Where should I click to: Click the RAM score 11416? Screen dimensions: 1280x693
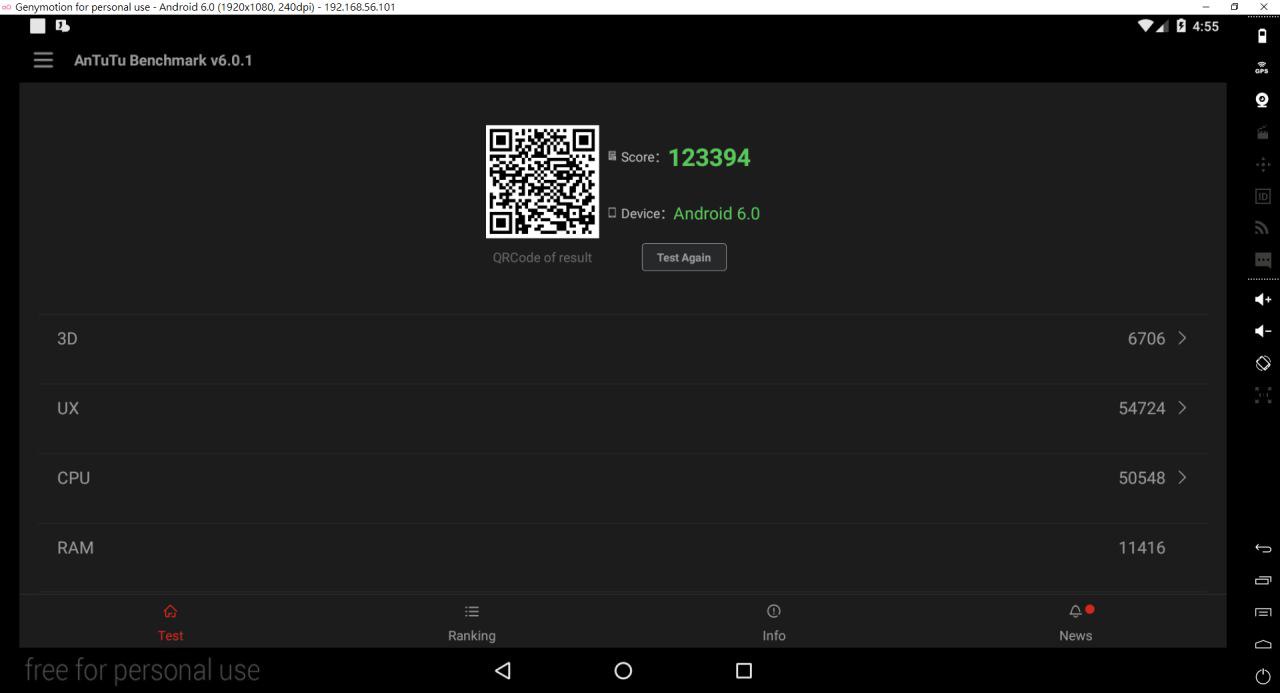[x=1142, y=548]
